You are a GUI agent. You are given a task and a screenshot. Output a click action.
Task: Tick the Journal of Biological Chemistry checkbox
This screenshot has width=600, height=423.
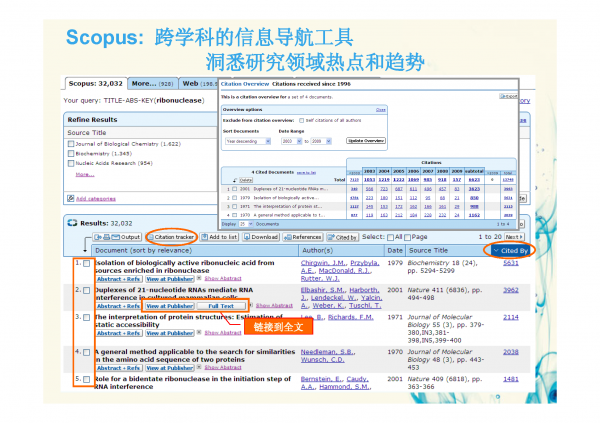click(x=71, y=144)
